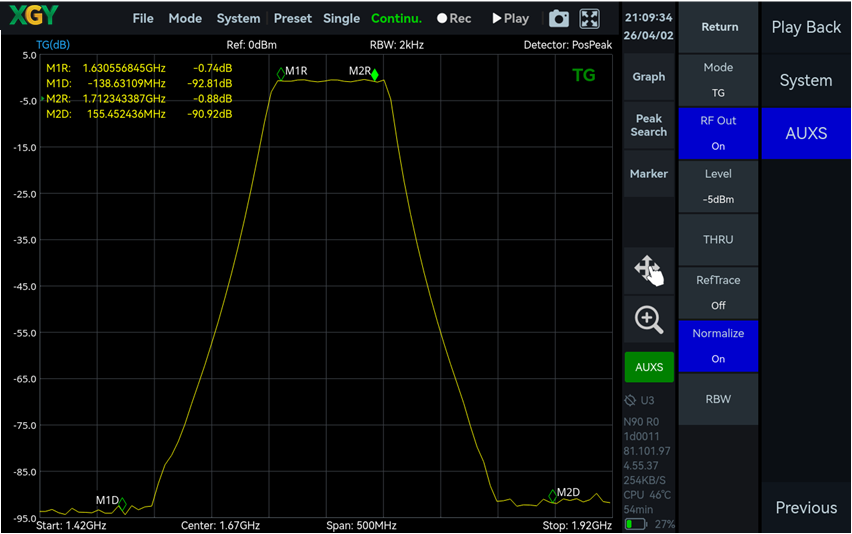Start recording with Rec button

click(454, 18)
